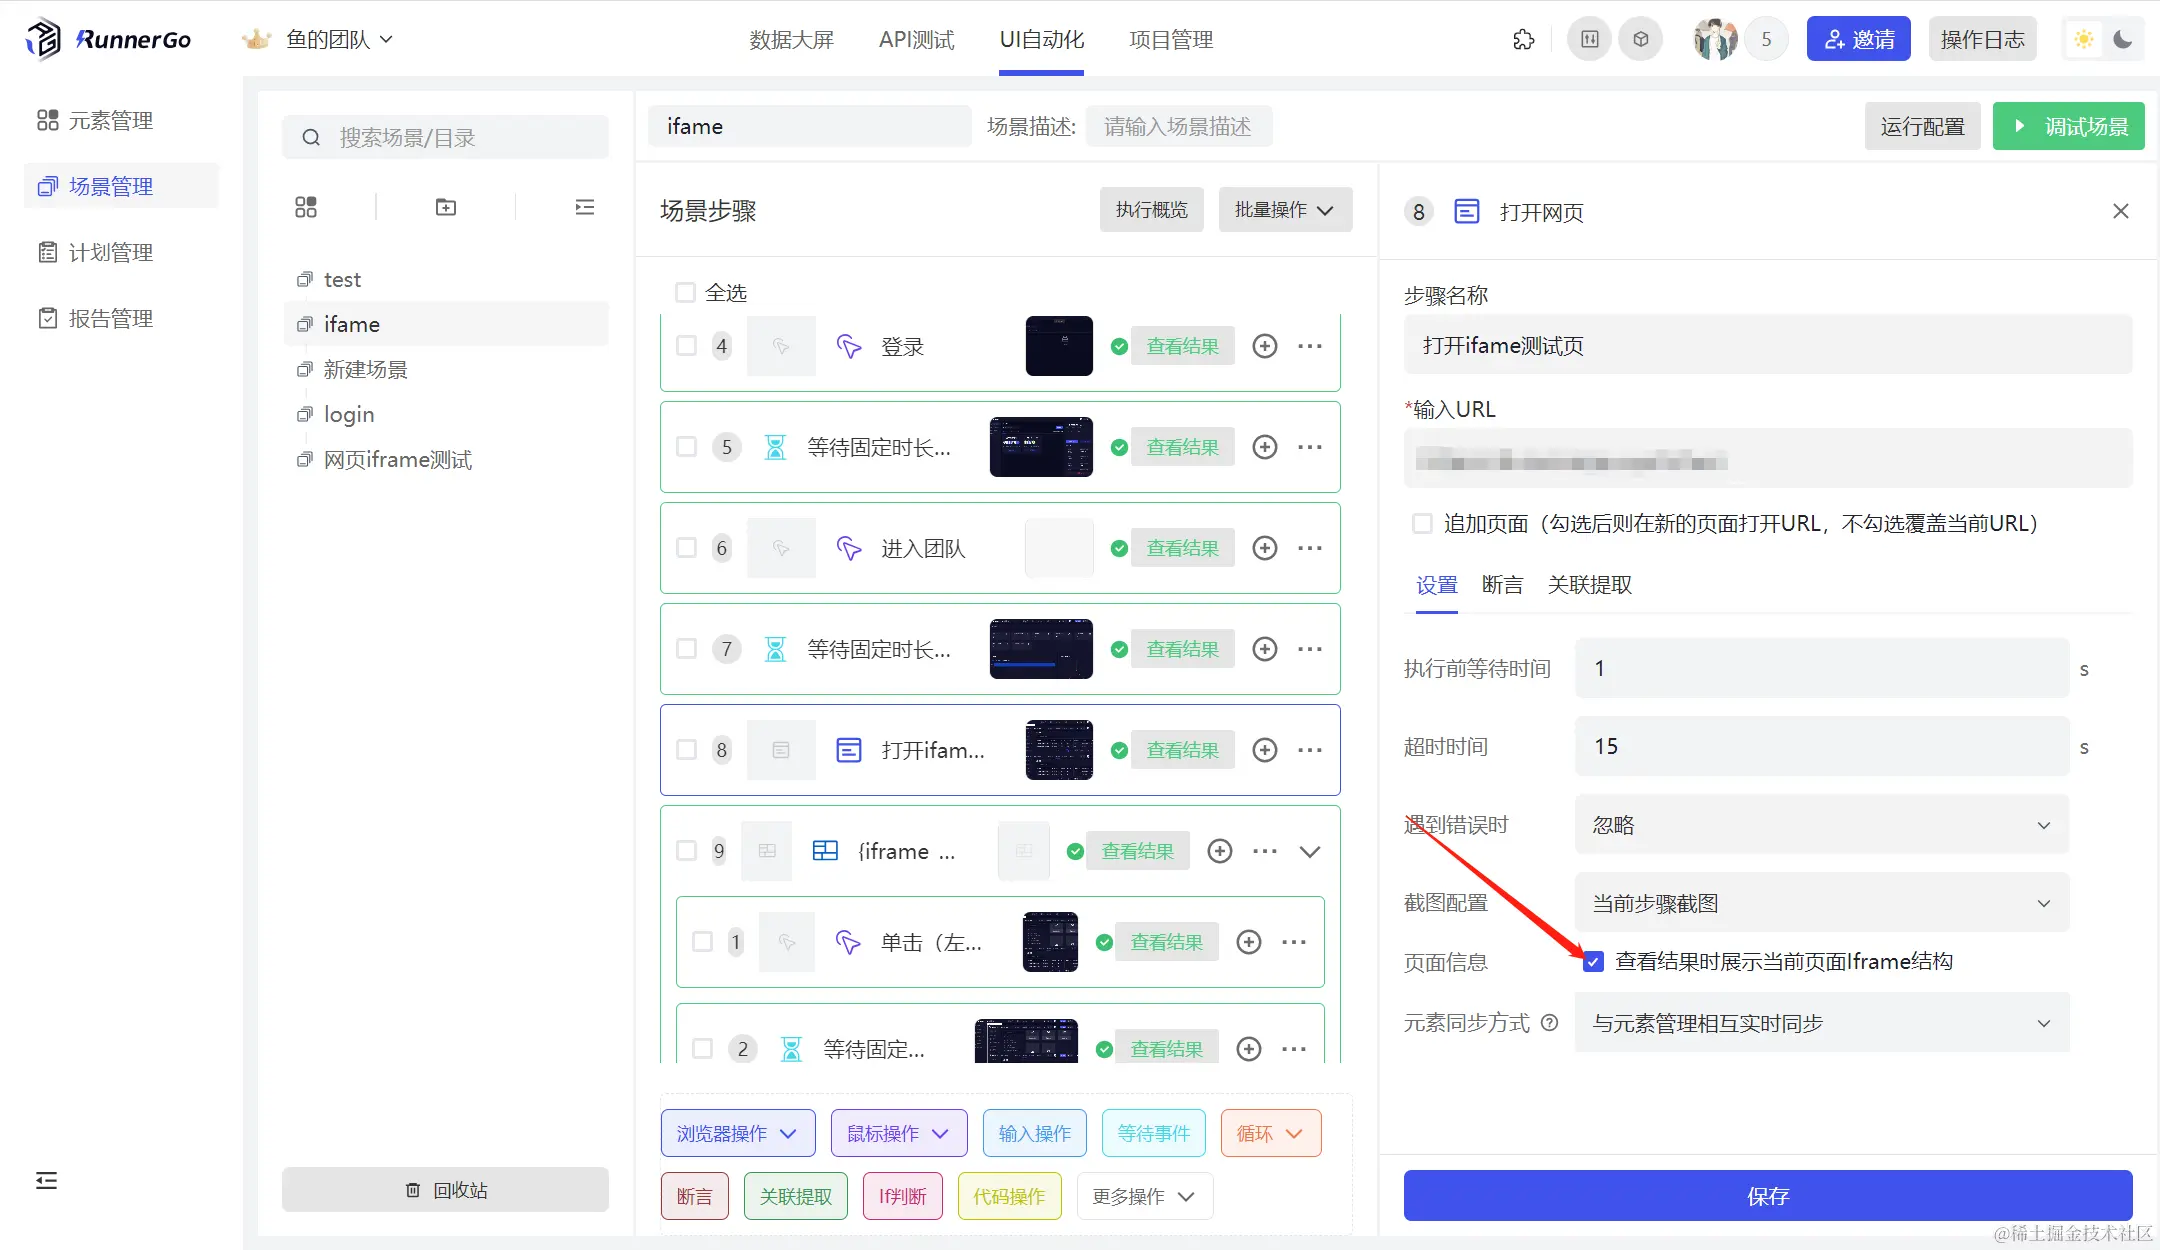Image resolution: width=2160 pixels, height=1250 pixels.
Task: Click the cube icon in top header
Action: pyautogui.click(x=1641, y=40)
